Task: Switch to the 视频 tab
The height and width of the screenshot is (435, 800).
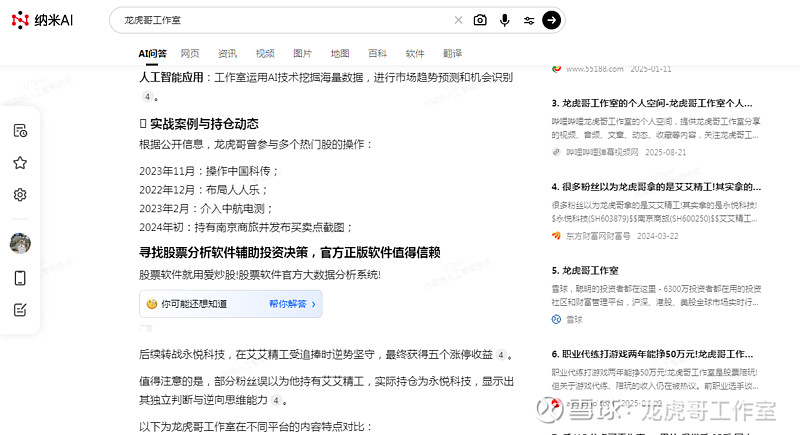Action: pos(265,53)
